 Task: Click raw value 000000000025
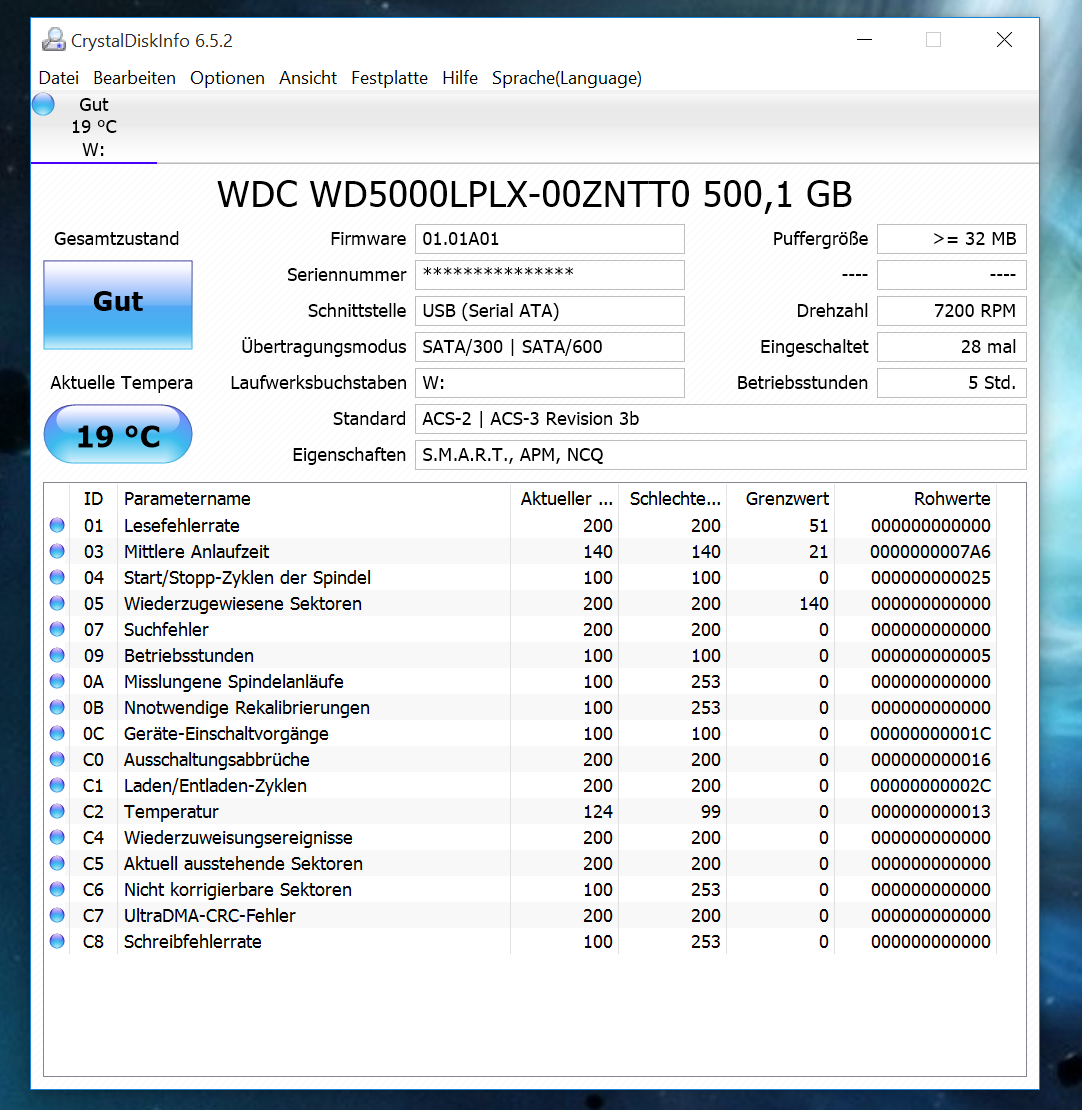tap(930, 578)
